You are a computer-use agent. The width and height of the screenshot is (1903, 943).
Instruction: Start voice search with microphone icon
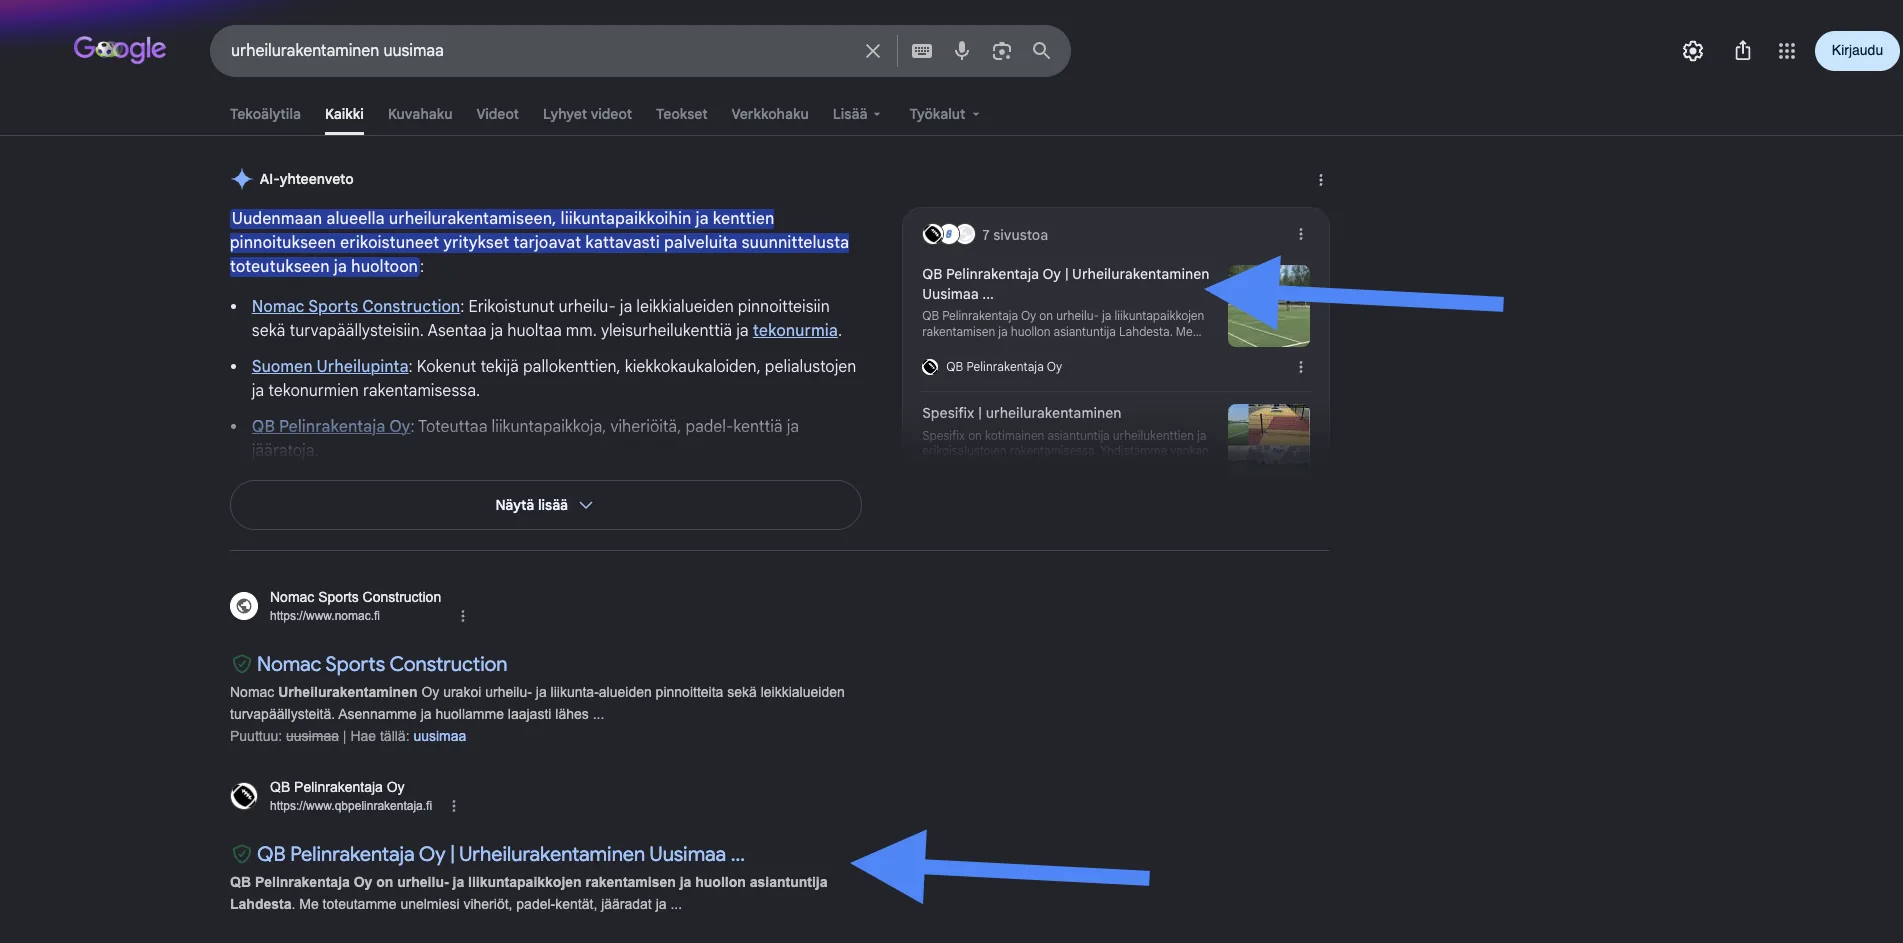coord(962,51)
